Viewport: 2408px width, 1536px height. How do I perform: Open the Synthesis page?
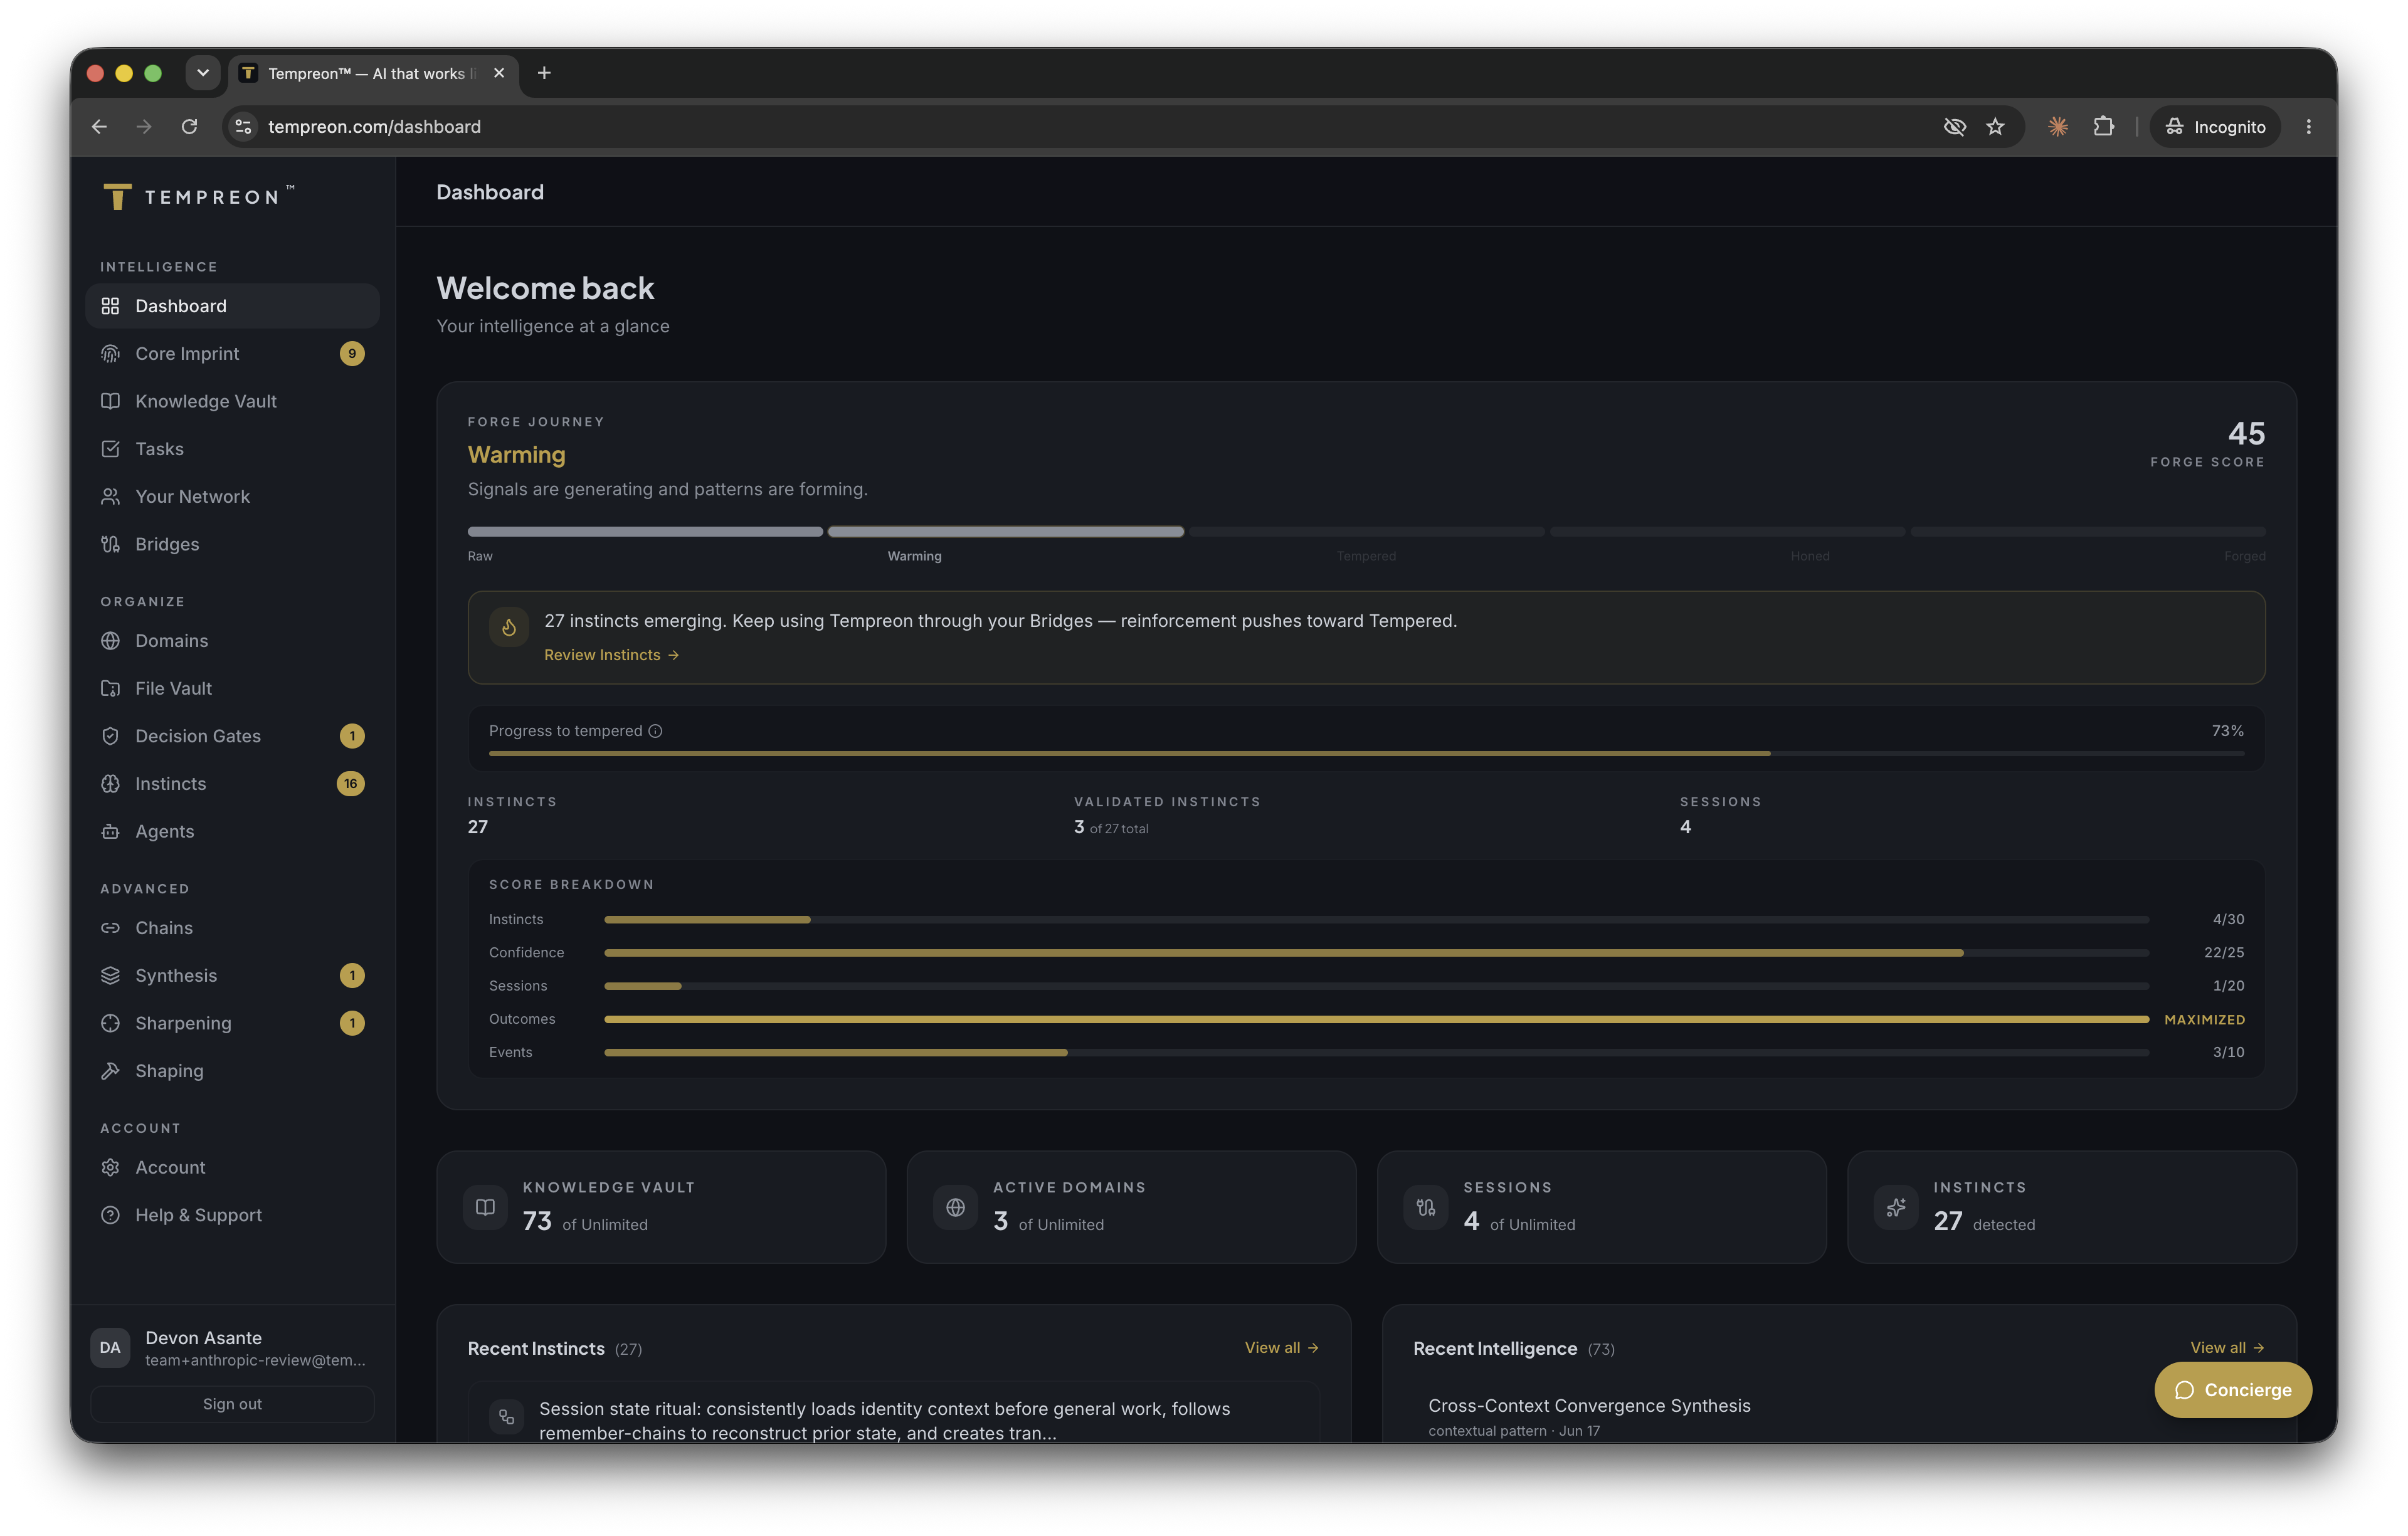232,975
